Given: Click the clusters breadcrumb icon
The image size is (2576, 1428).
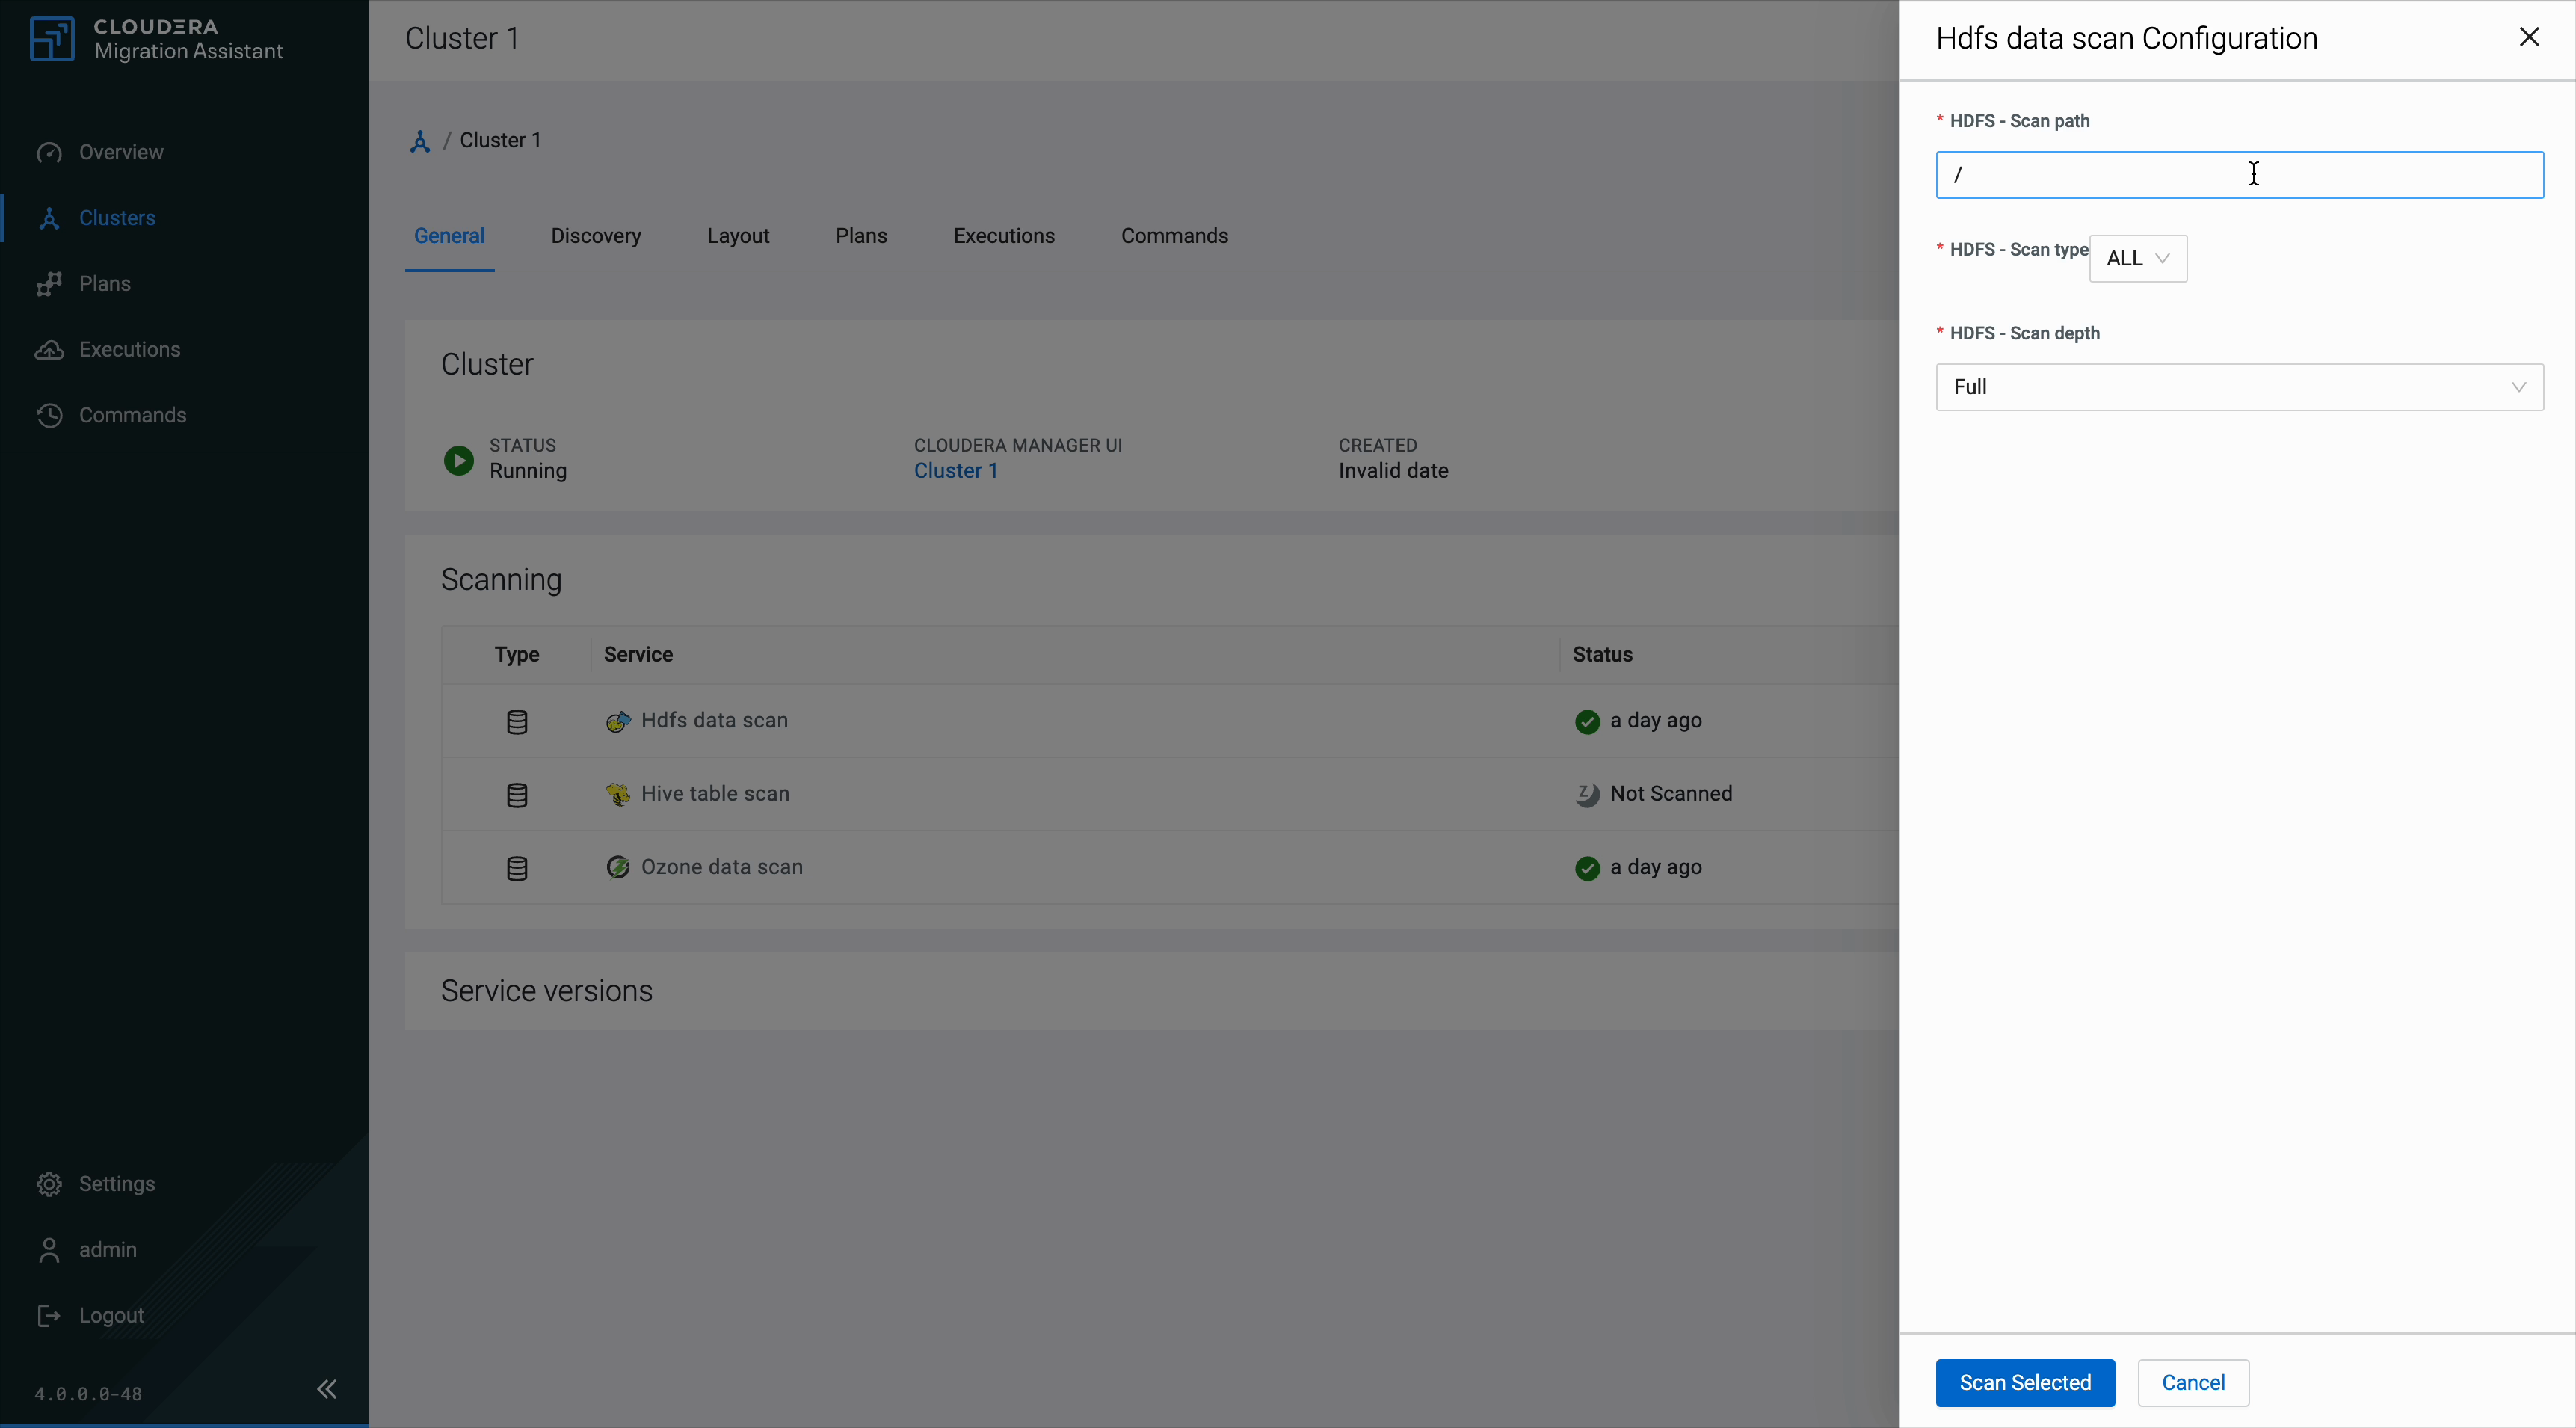Looking at the screenshot, I should tap(420, 141).
